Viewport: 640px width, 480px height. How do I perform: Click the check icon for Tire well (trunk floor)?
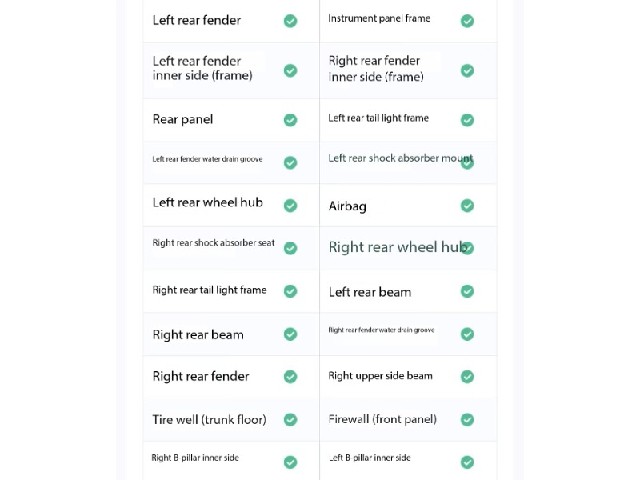tap(290, 420)
